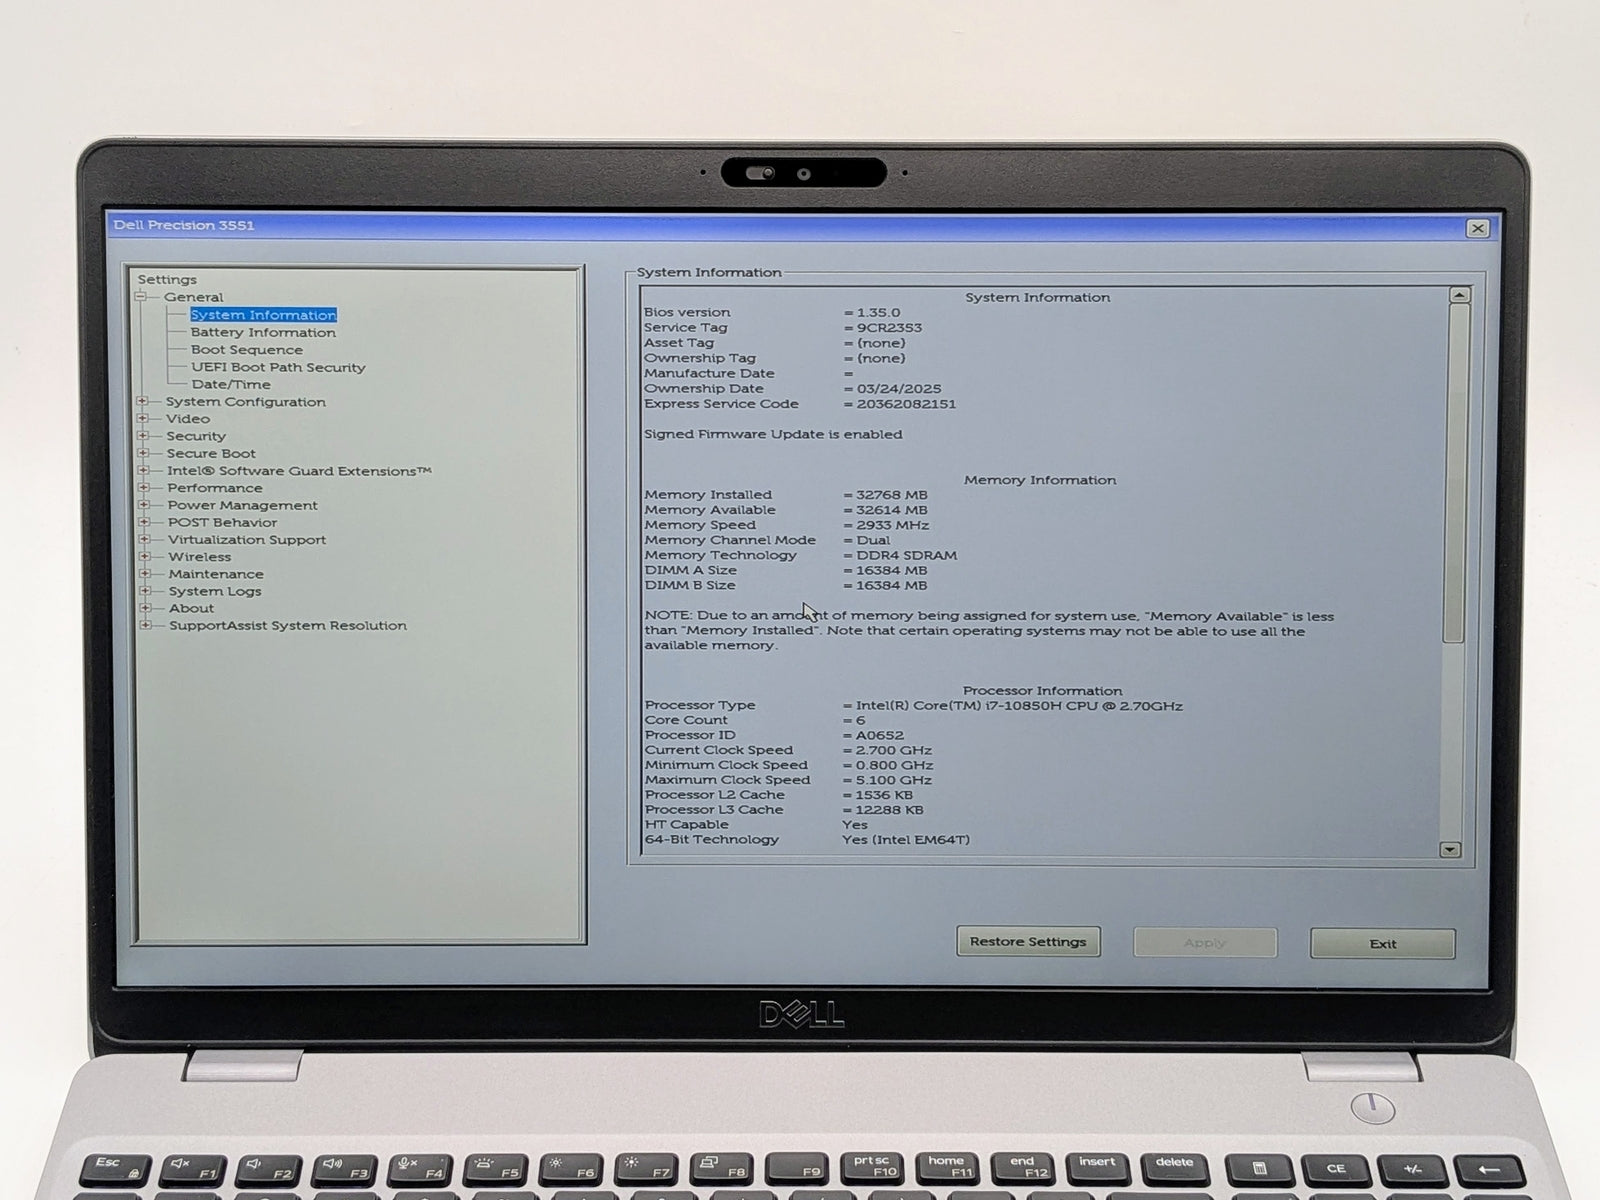
Task: Click Memory Installed value 32768 MB
Action: (x=892, y=495)
